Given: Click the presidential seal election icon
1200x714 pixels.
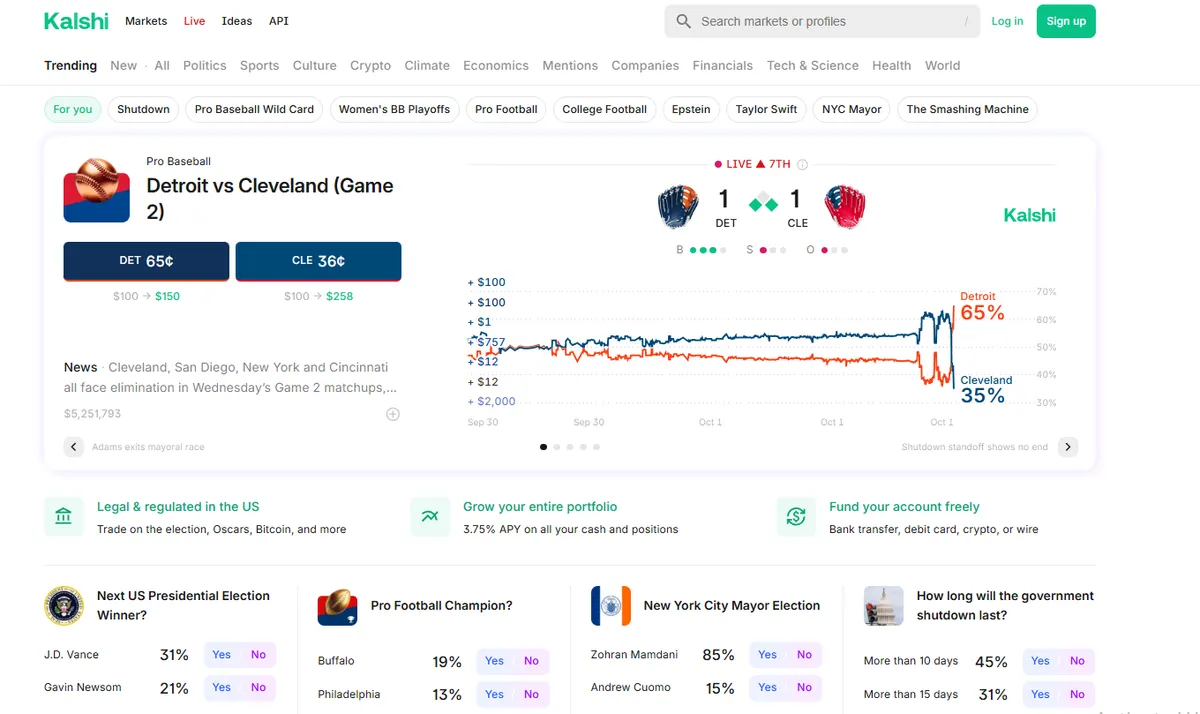Looking at the screenshot, I should click(x=64, y=606).
